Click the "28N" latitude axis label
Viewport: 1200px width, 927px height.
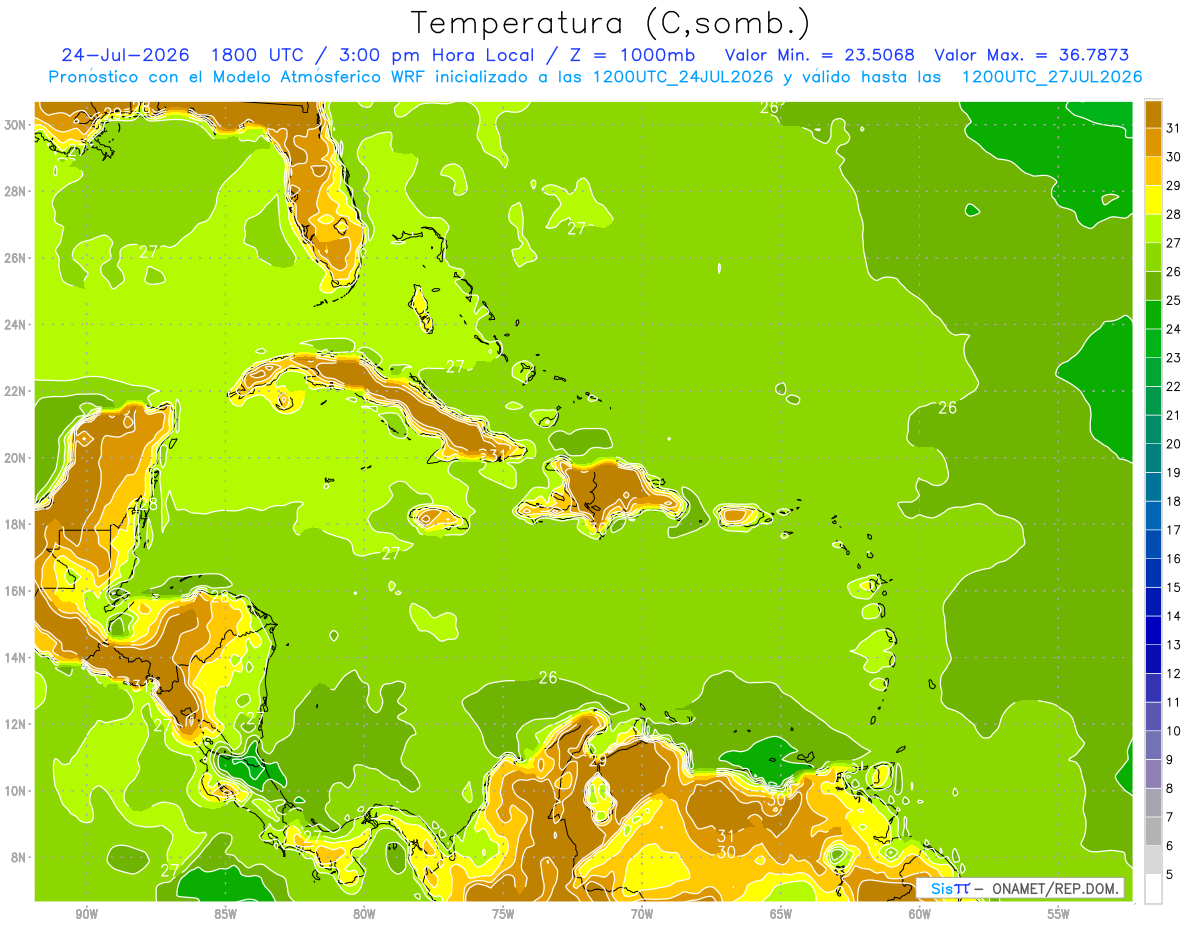pyautogui.click(x=16, y=191)
